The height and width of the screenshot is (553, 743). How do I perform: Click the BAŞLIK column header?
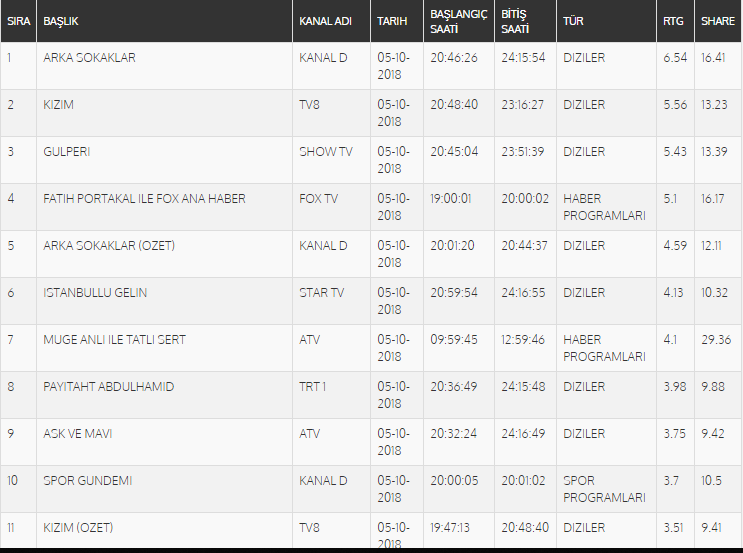tap(61, 21)
